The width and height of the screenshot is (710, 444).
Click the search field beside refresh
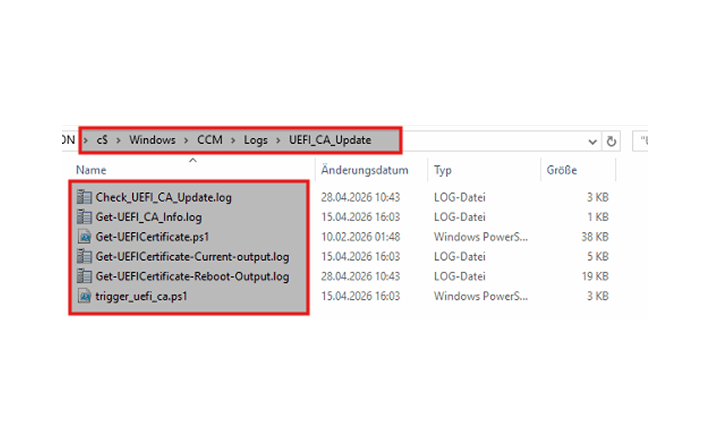(640, 141)
